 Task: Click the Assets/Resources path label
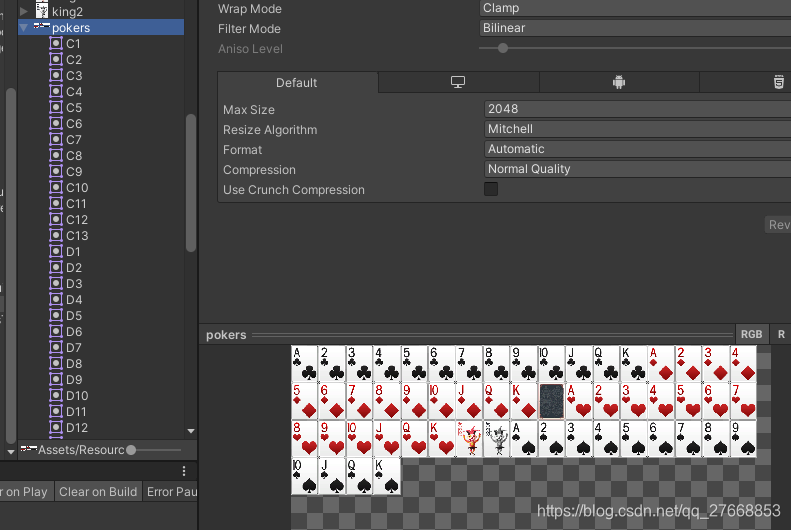coord(81,450)
